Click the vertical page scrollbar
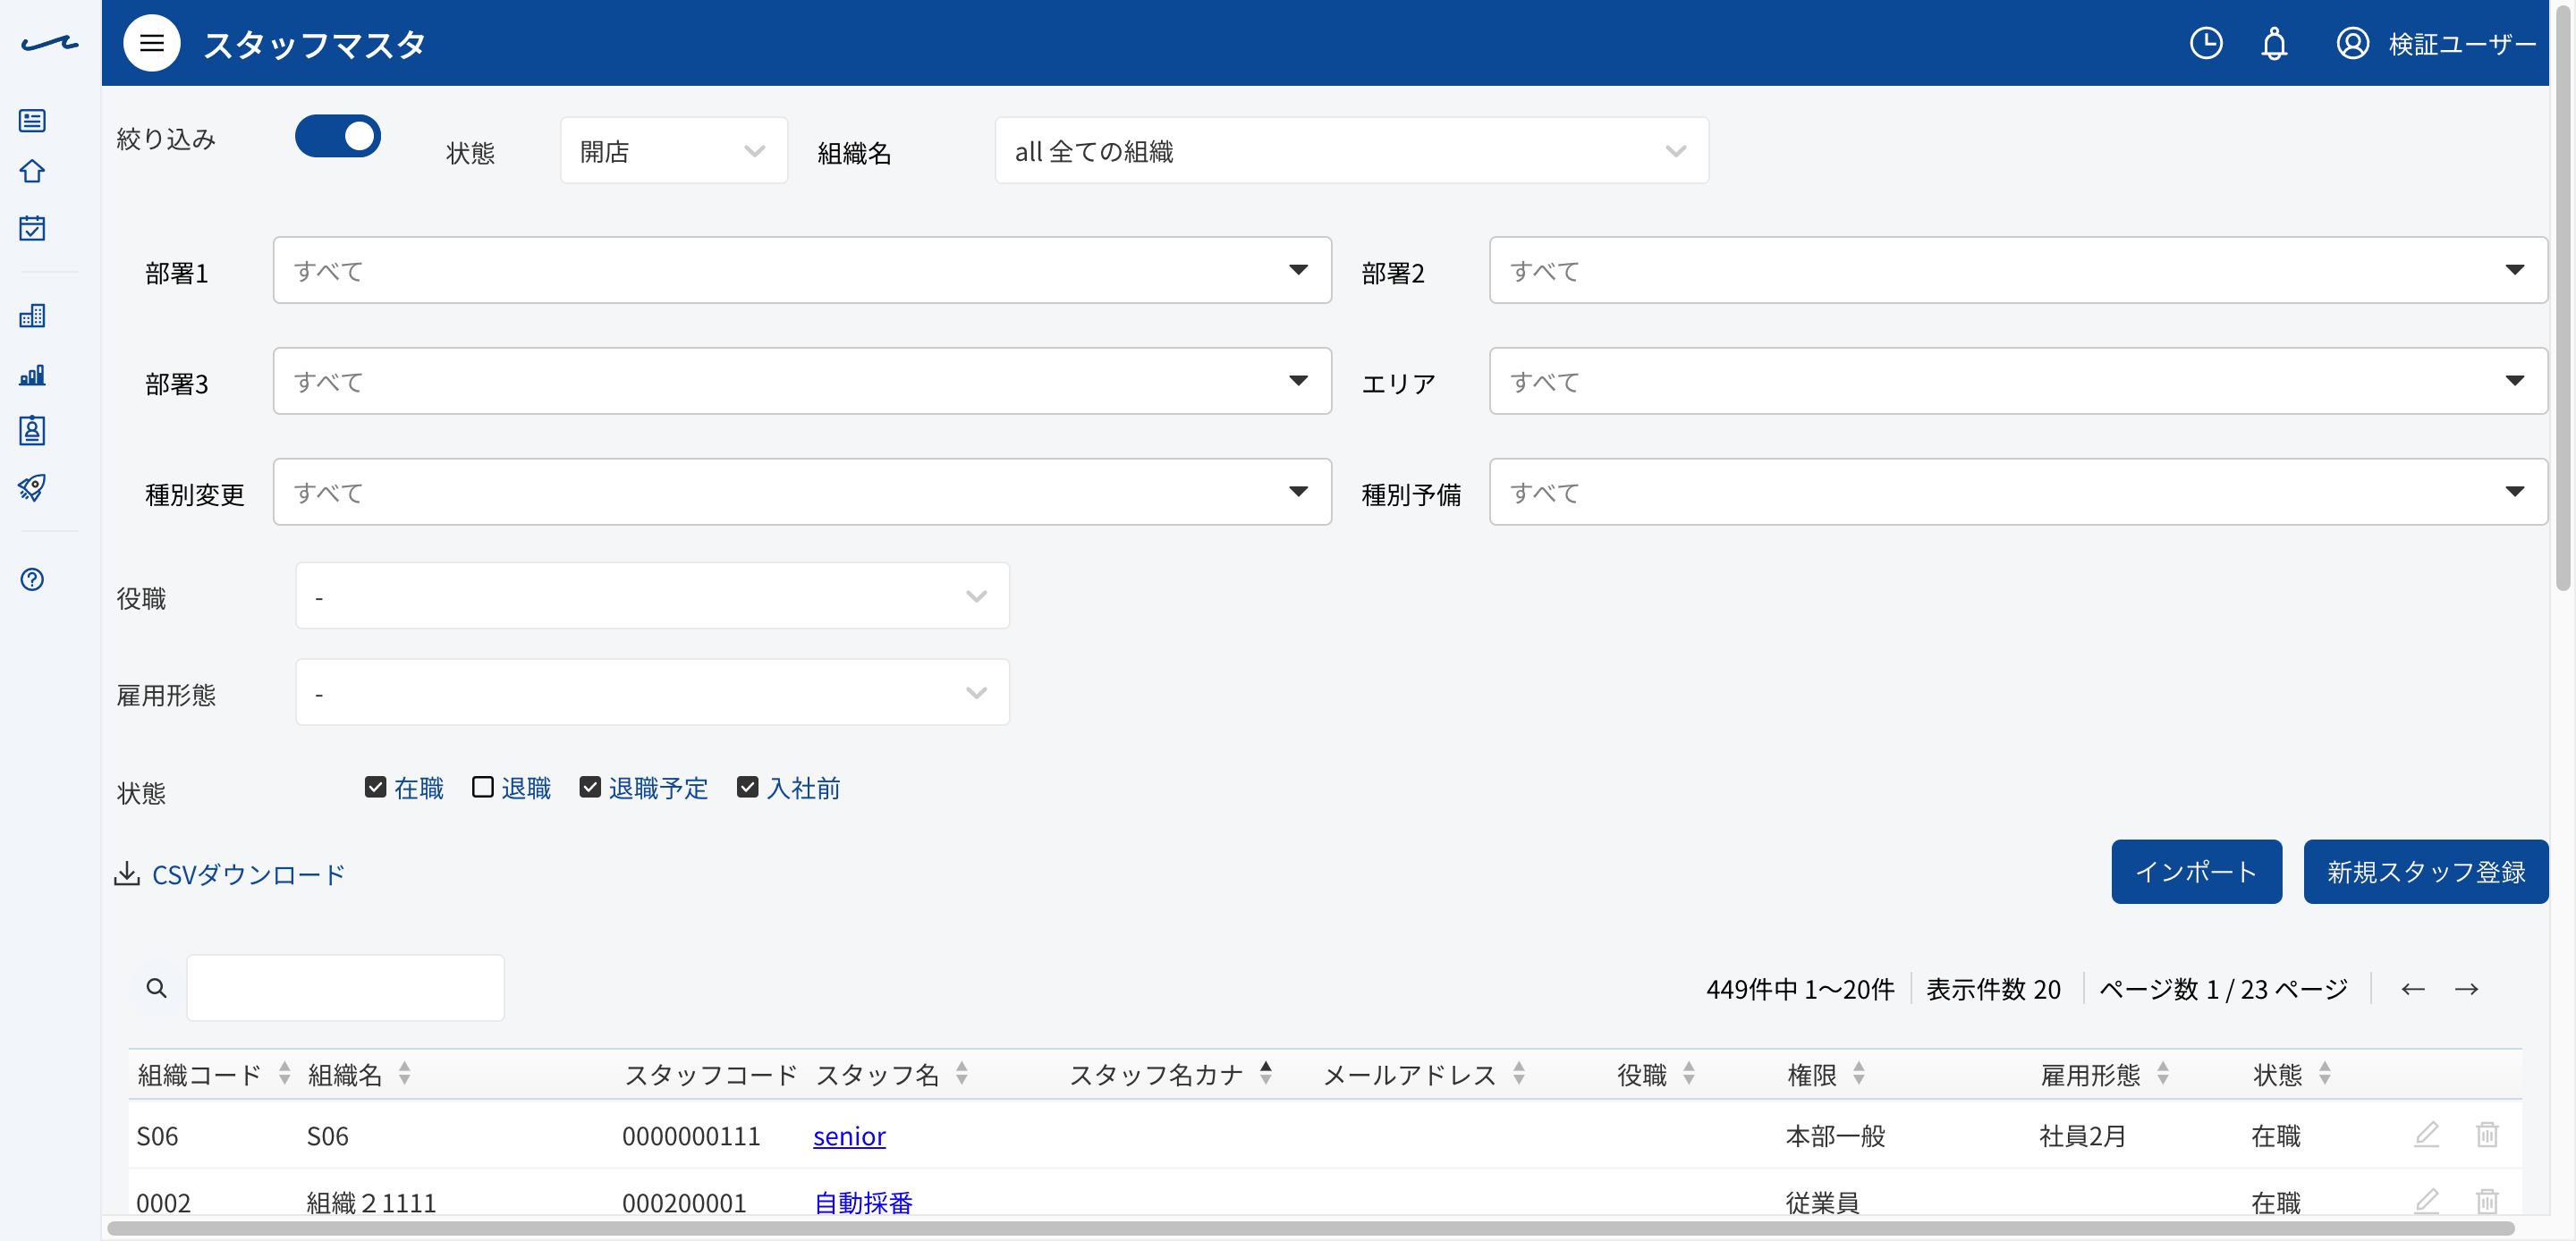2576x1241 pixels. 2562,300
